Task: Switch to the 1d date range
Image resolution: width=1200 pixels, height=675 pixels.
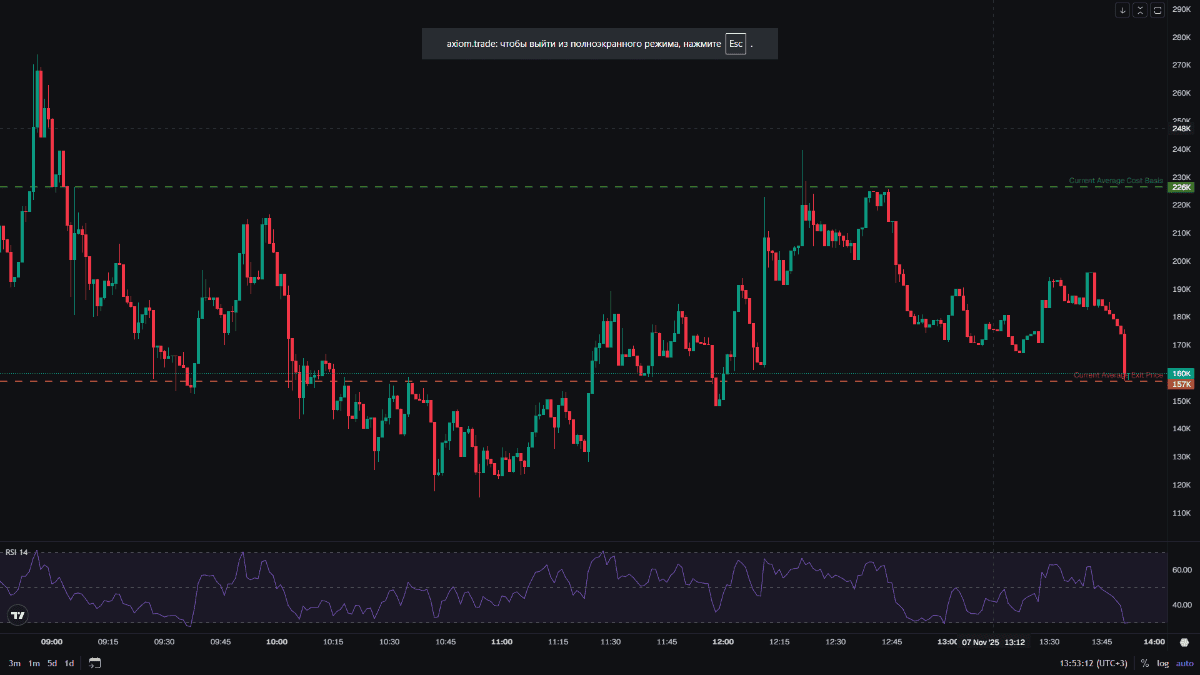Action: pyautogui.click(x=69, y=663)
